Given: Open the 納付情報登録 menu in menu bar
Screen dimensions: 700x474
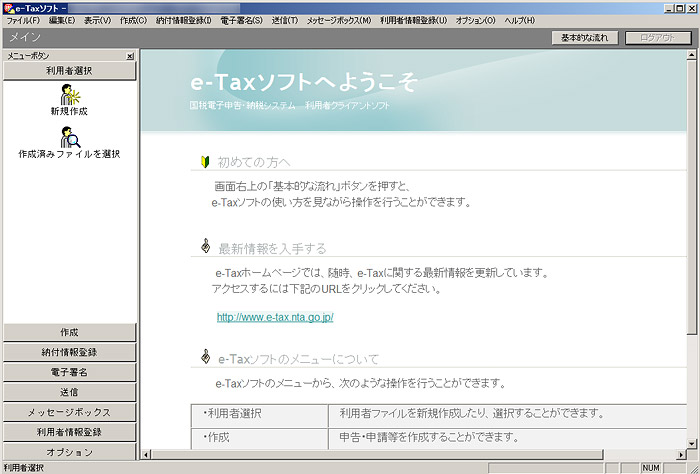Looking at the screenshot, I should pos(183,21).
